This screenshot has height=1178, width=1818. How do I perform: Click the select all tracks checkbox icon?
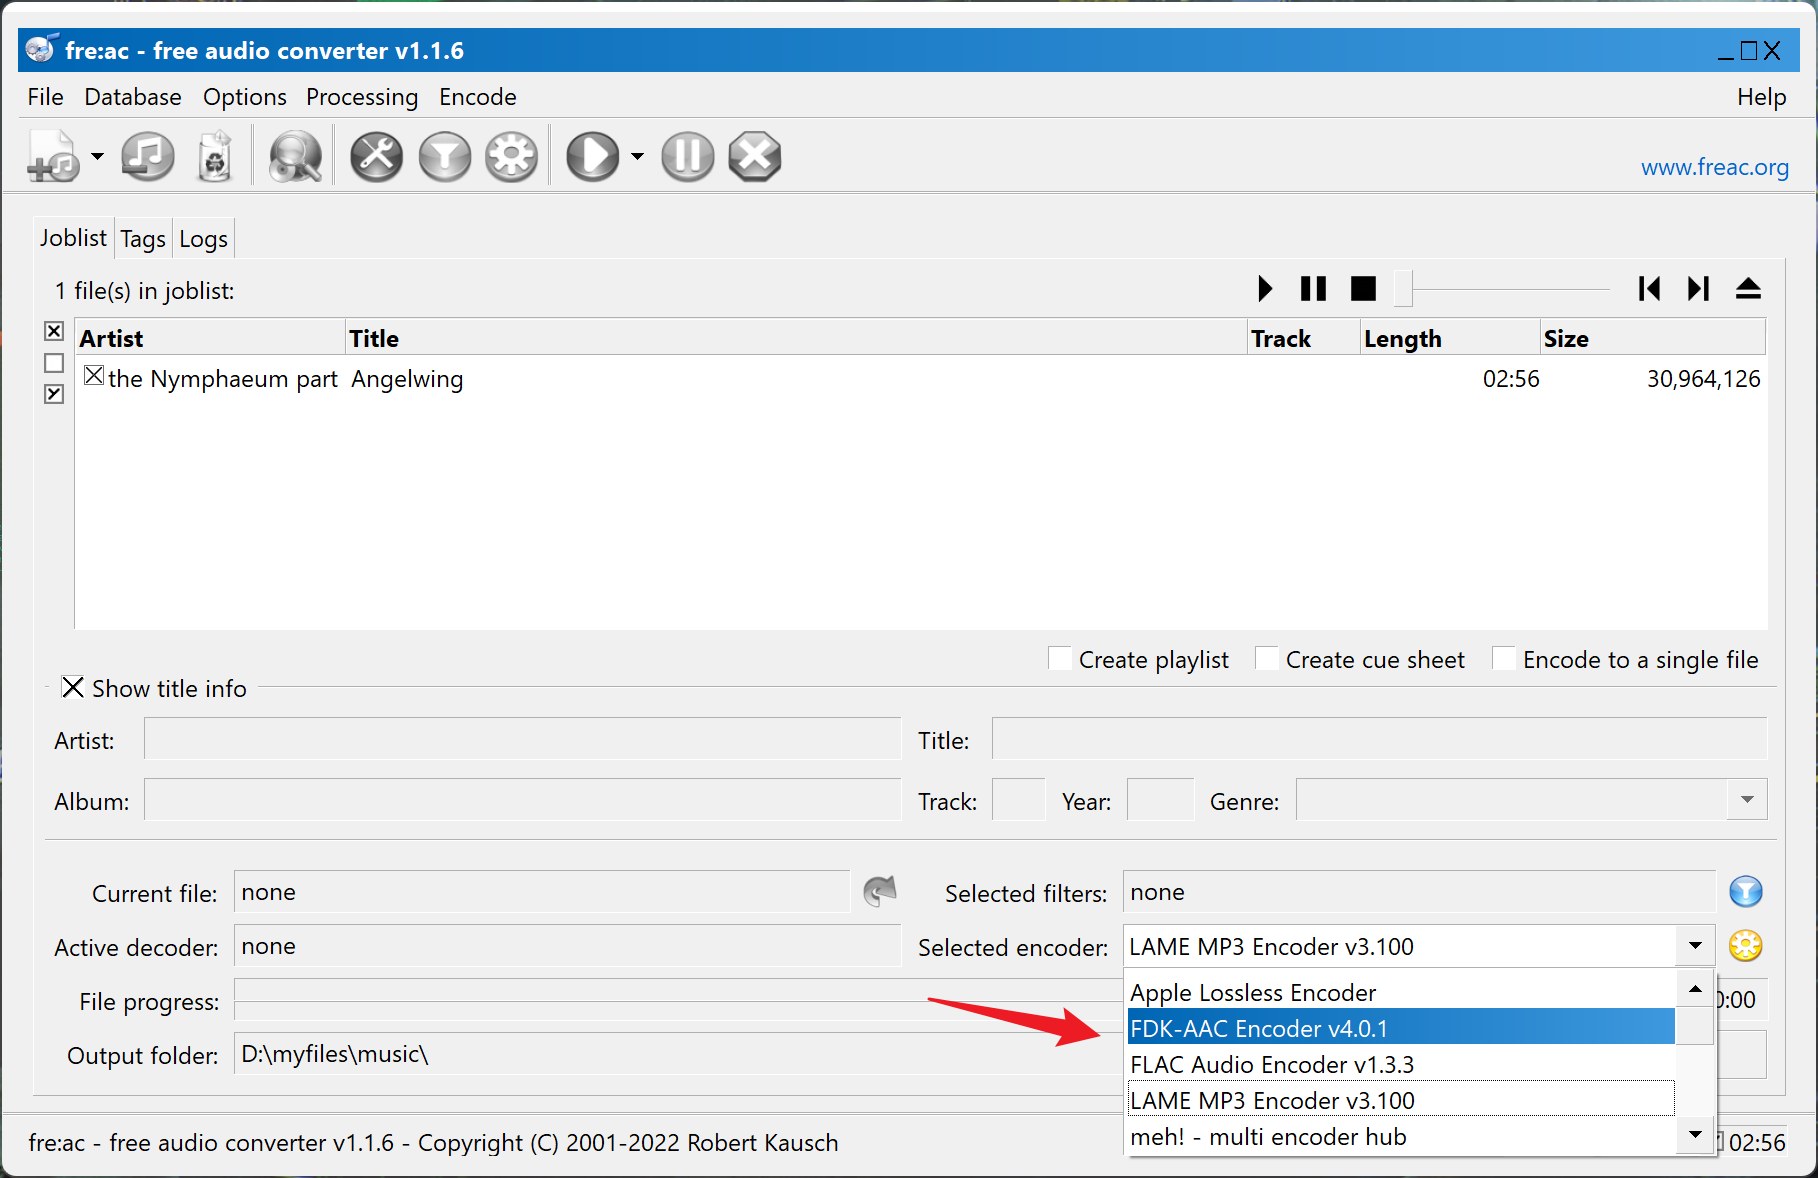(x=54, y=331)
